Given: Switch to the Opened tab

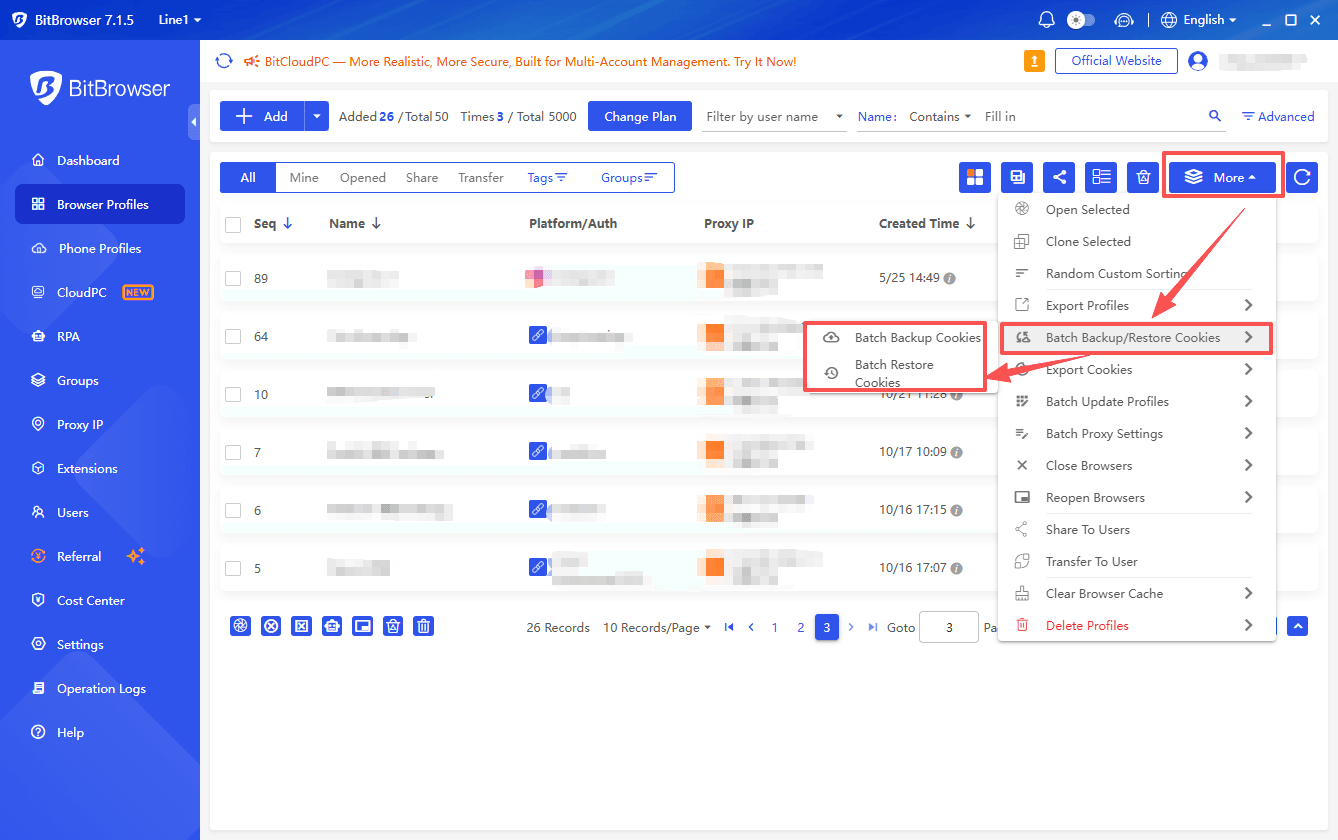Looking at the screenshot, I should point(363,177).
